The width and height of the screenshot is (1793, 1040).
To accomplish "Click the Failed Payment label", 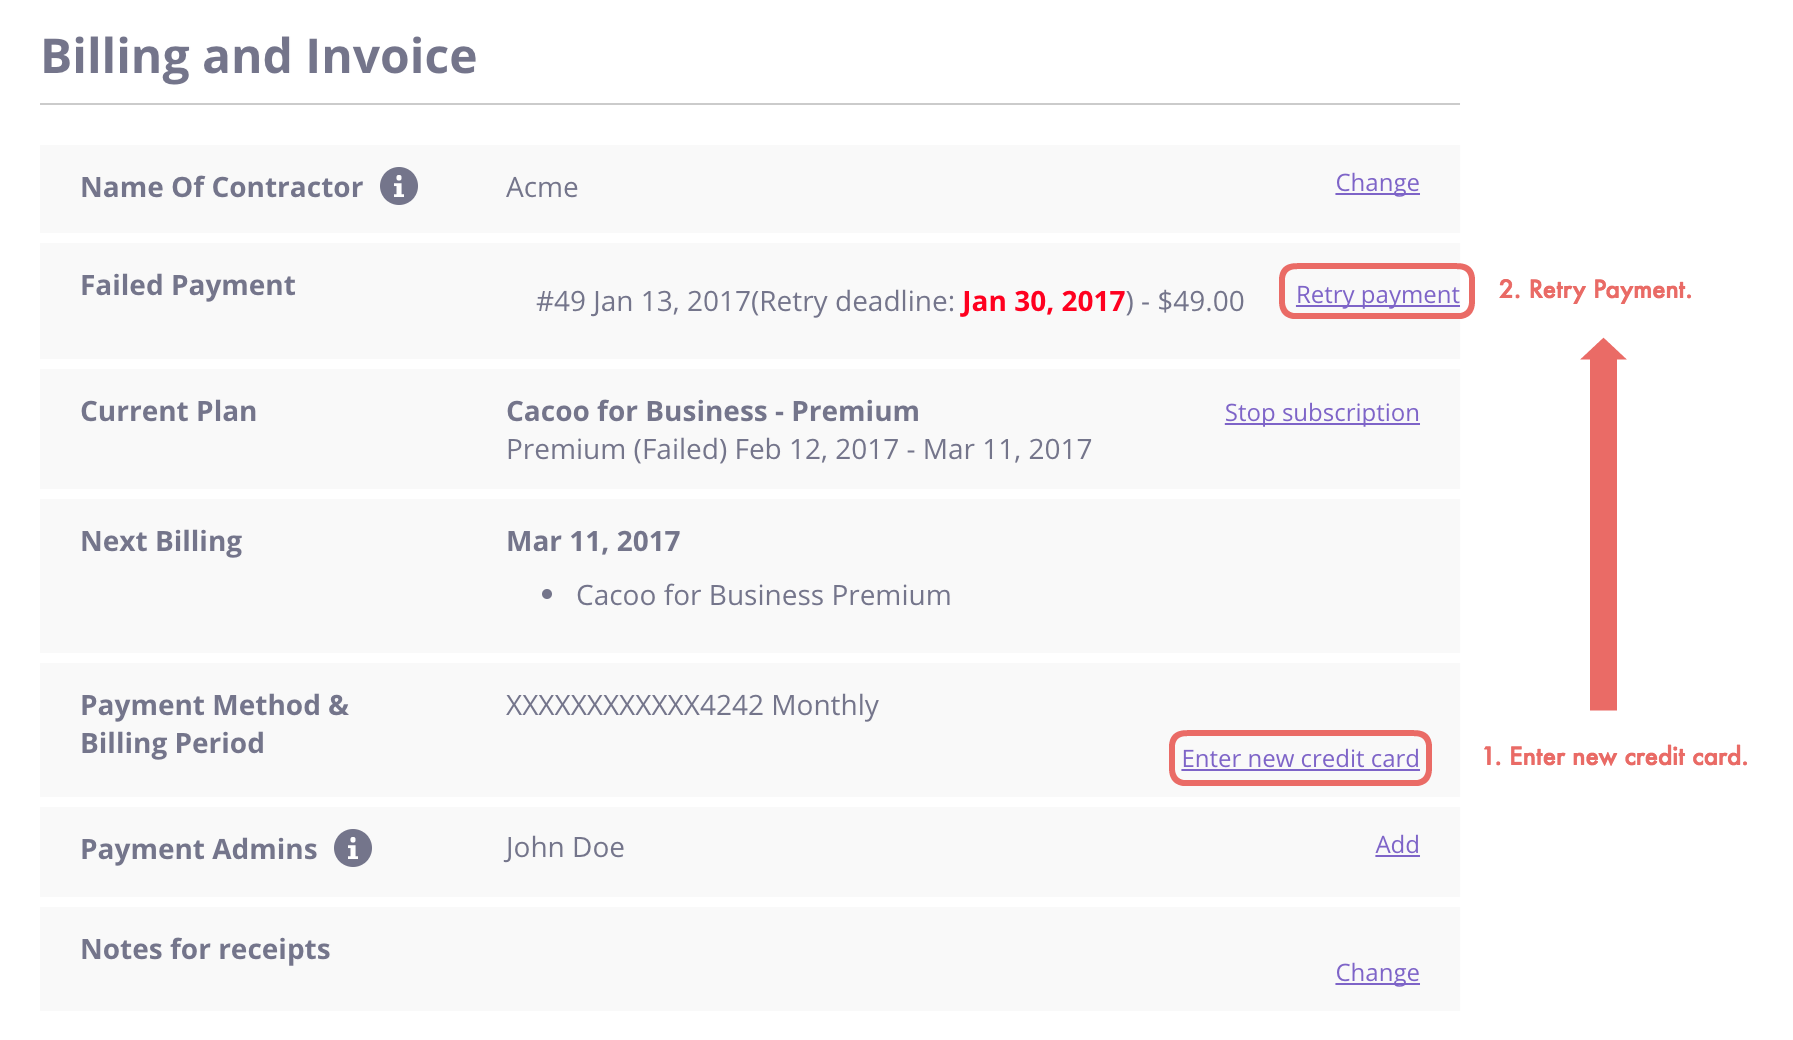I will coord(188,286).
